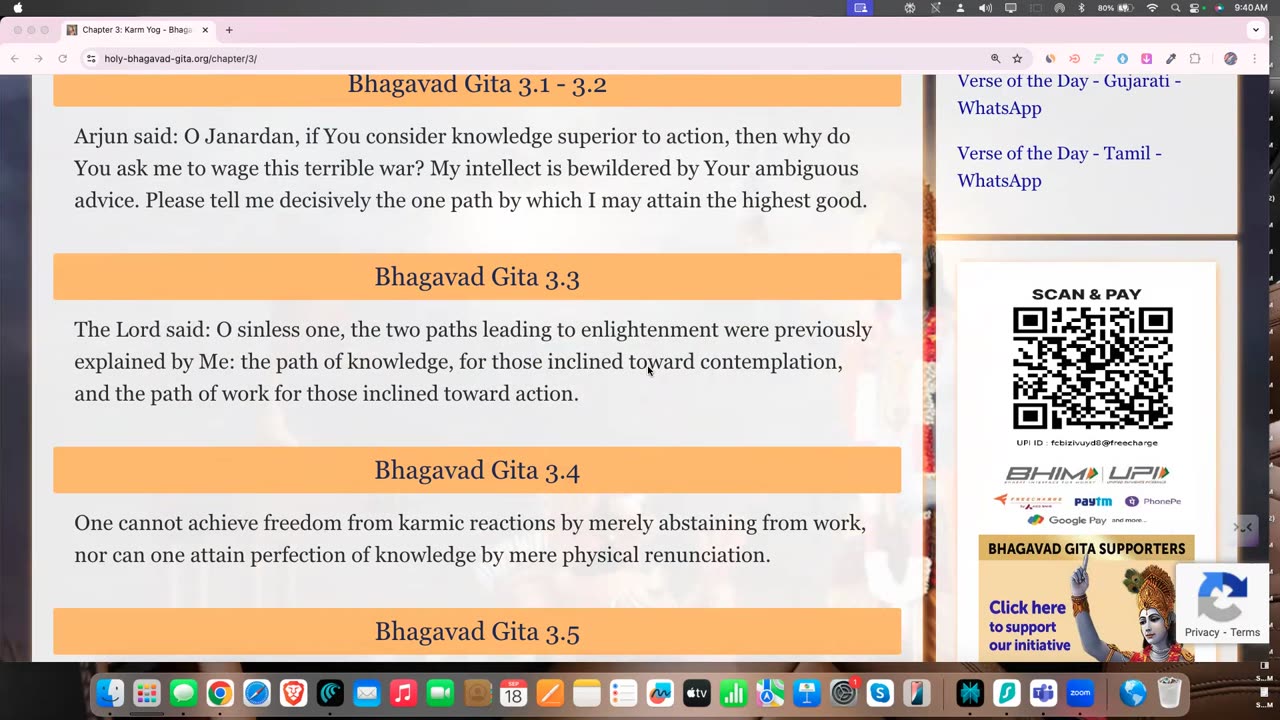The width and height of the screenshot is (1280, 720).
Task: Click the volume icon in menu bar
Action: [x=985, y=8]
